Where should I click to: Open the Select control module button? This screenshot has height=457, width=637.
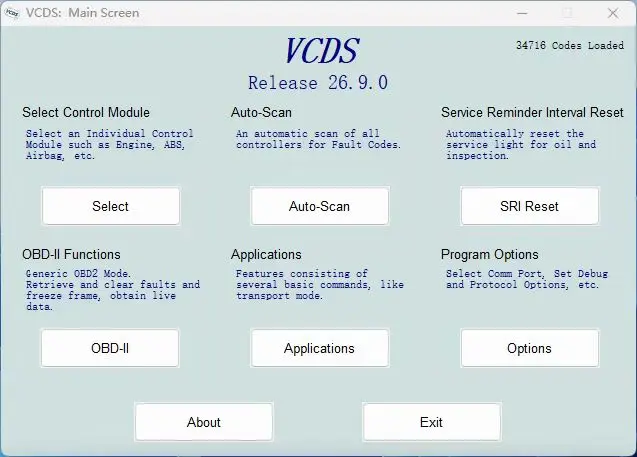click(110, 206)
